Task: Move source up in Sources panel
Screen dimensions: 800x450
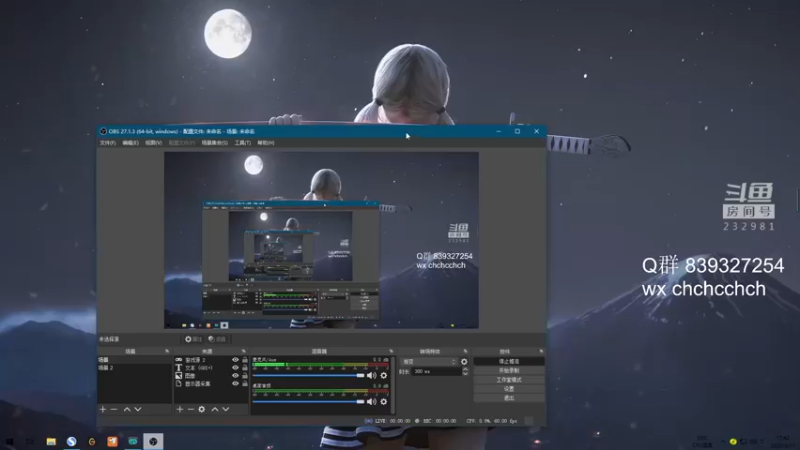Action: 215,409
